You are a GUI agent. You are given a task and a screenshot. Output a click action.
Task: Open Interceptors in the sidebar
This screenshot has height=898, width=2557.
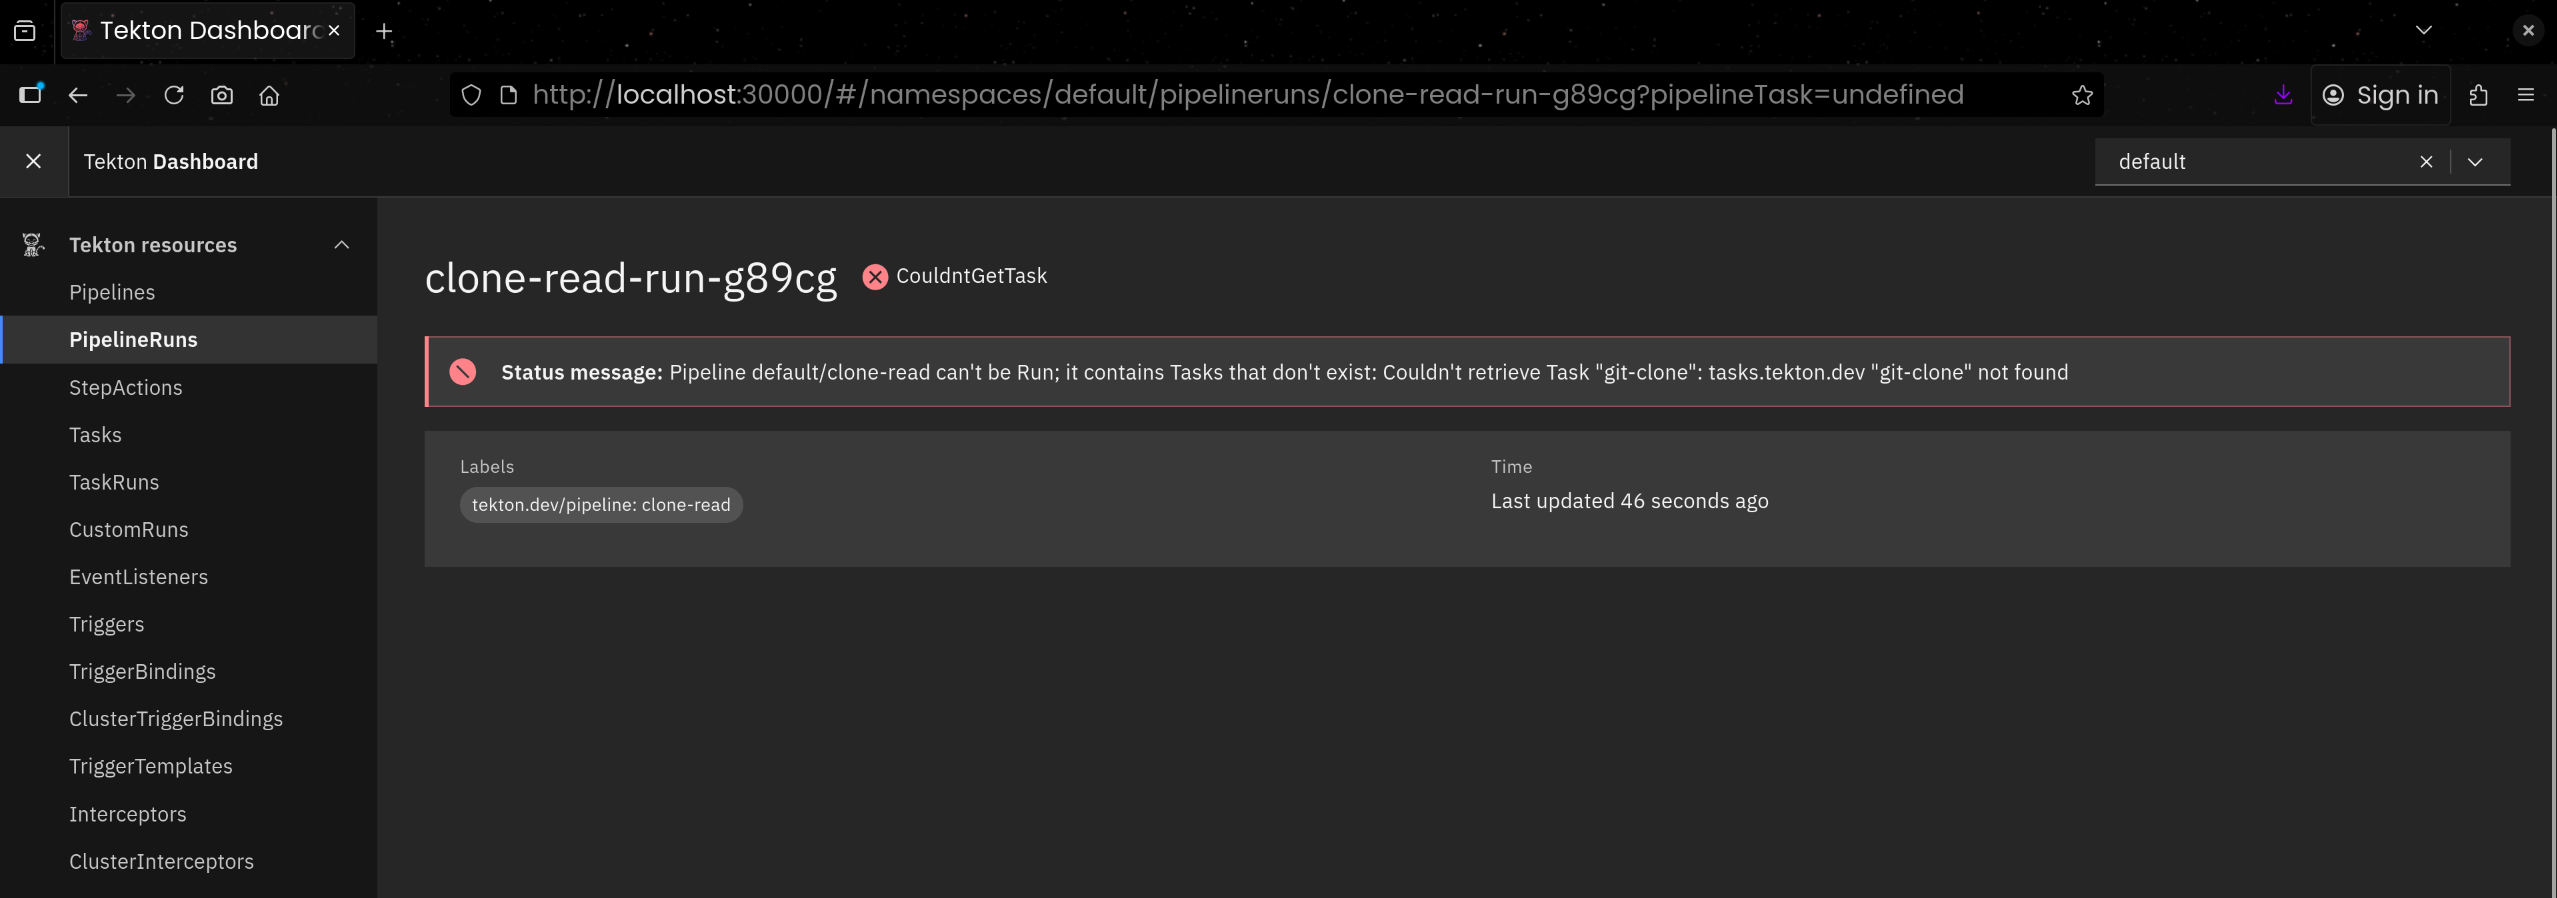point(127,814)
